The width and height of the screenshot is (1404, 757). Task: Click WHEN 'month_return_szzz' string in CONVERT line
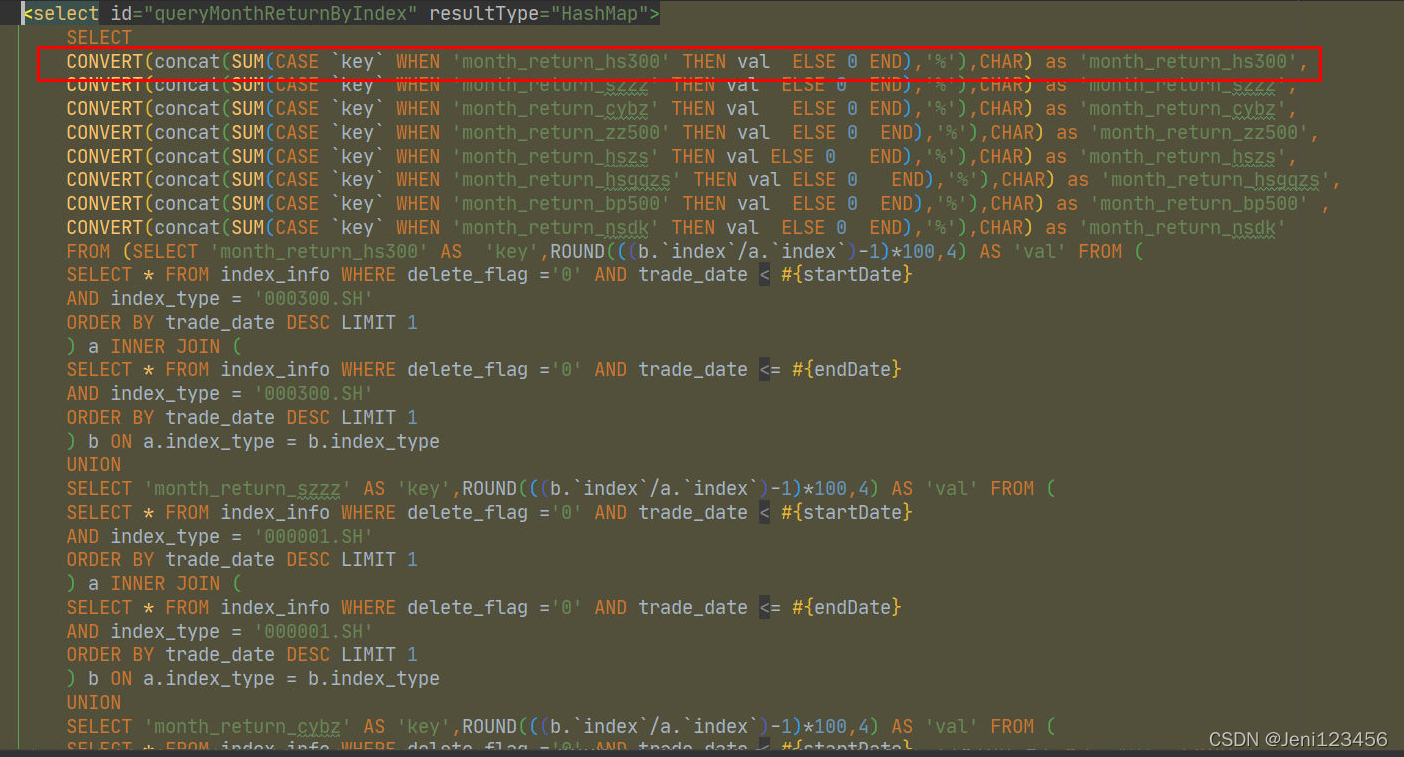click(555, 85)
